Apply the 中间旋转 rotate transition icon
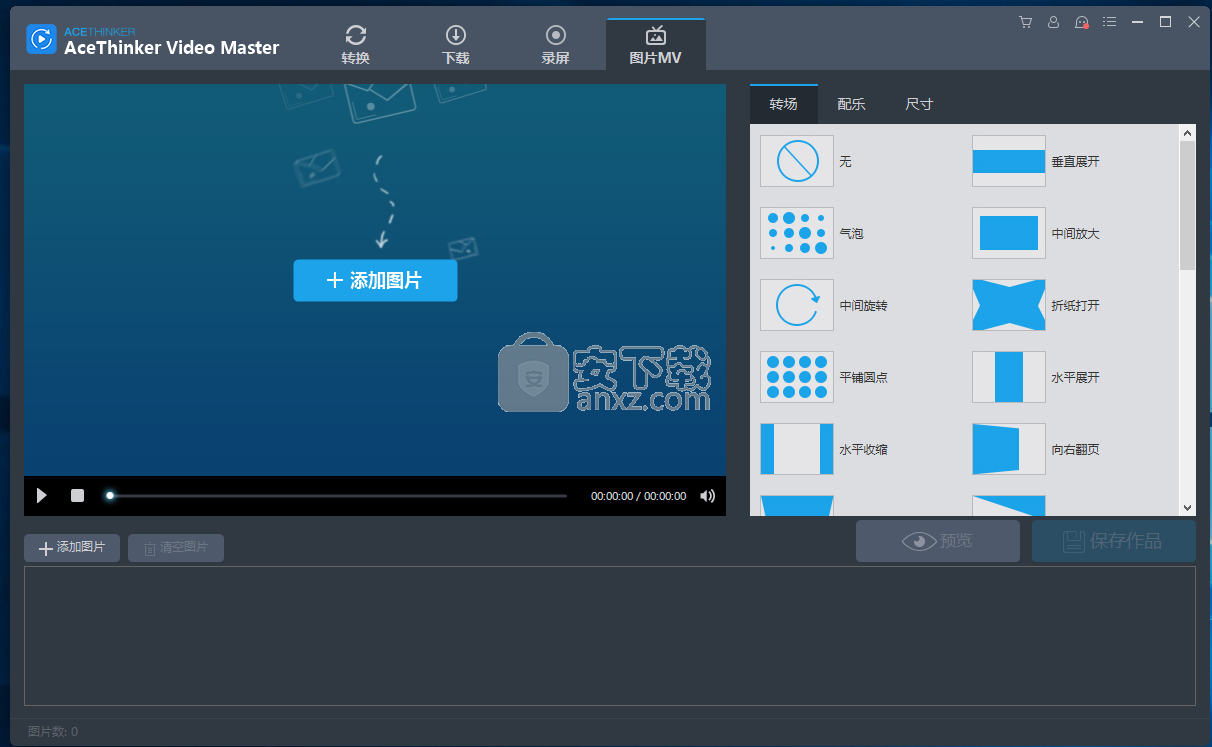Viewport: 1212px width, 747px height. tap(797, 305)
